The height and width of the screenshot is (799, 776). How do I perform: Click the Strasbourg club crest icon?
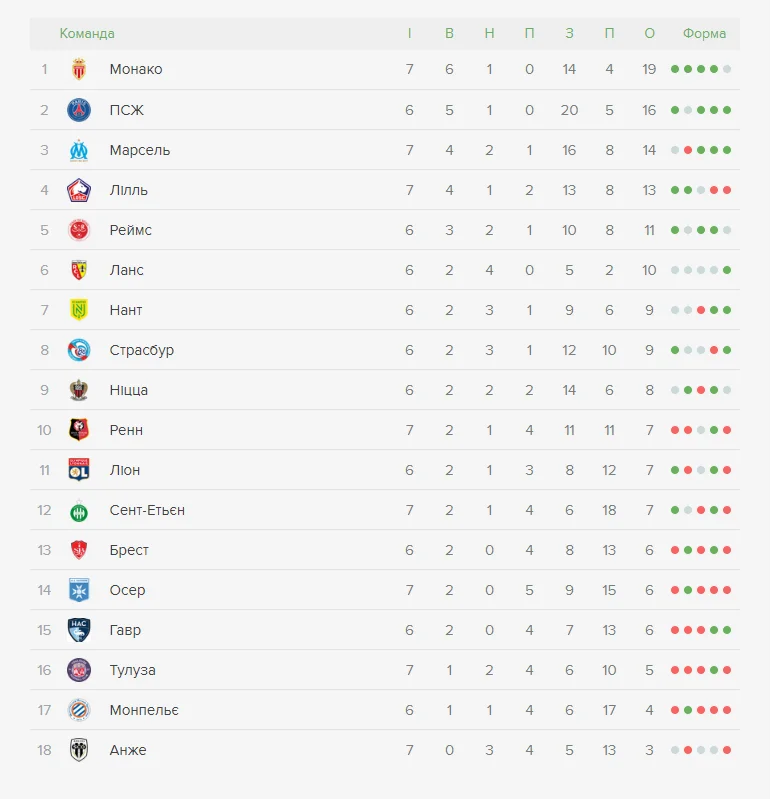pos(79,350)
